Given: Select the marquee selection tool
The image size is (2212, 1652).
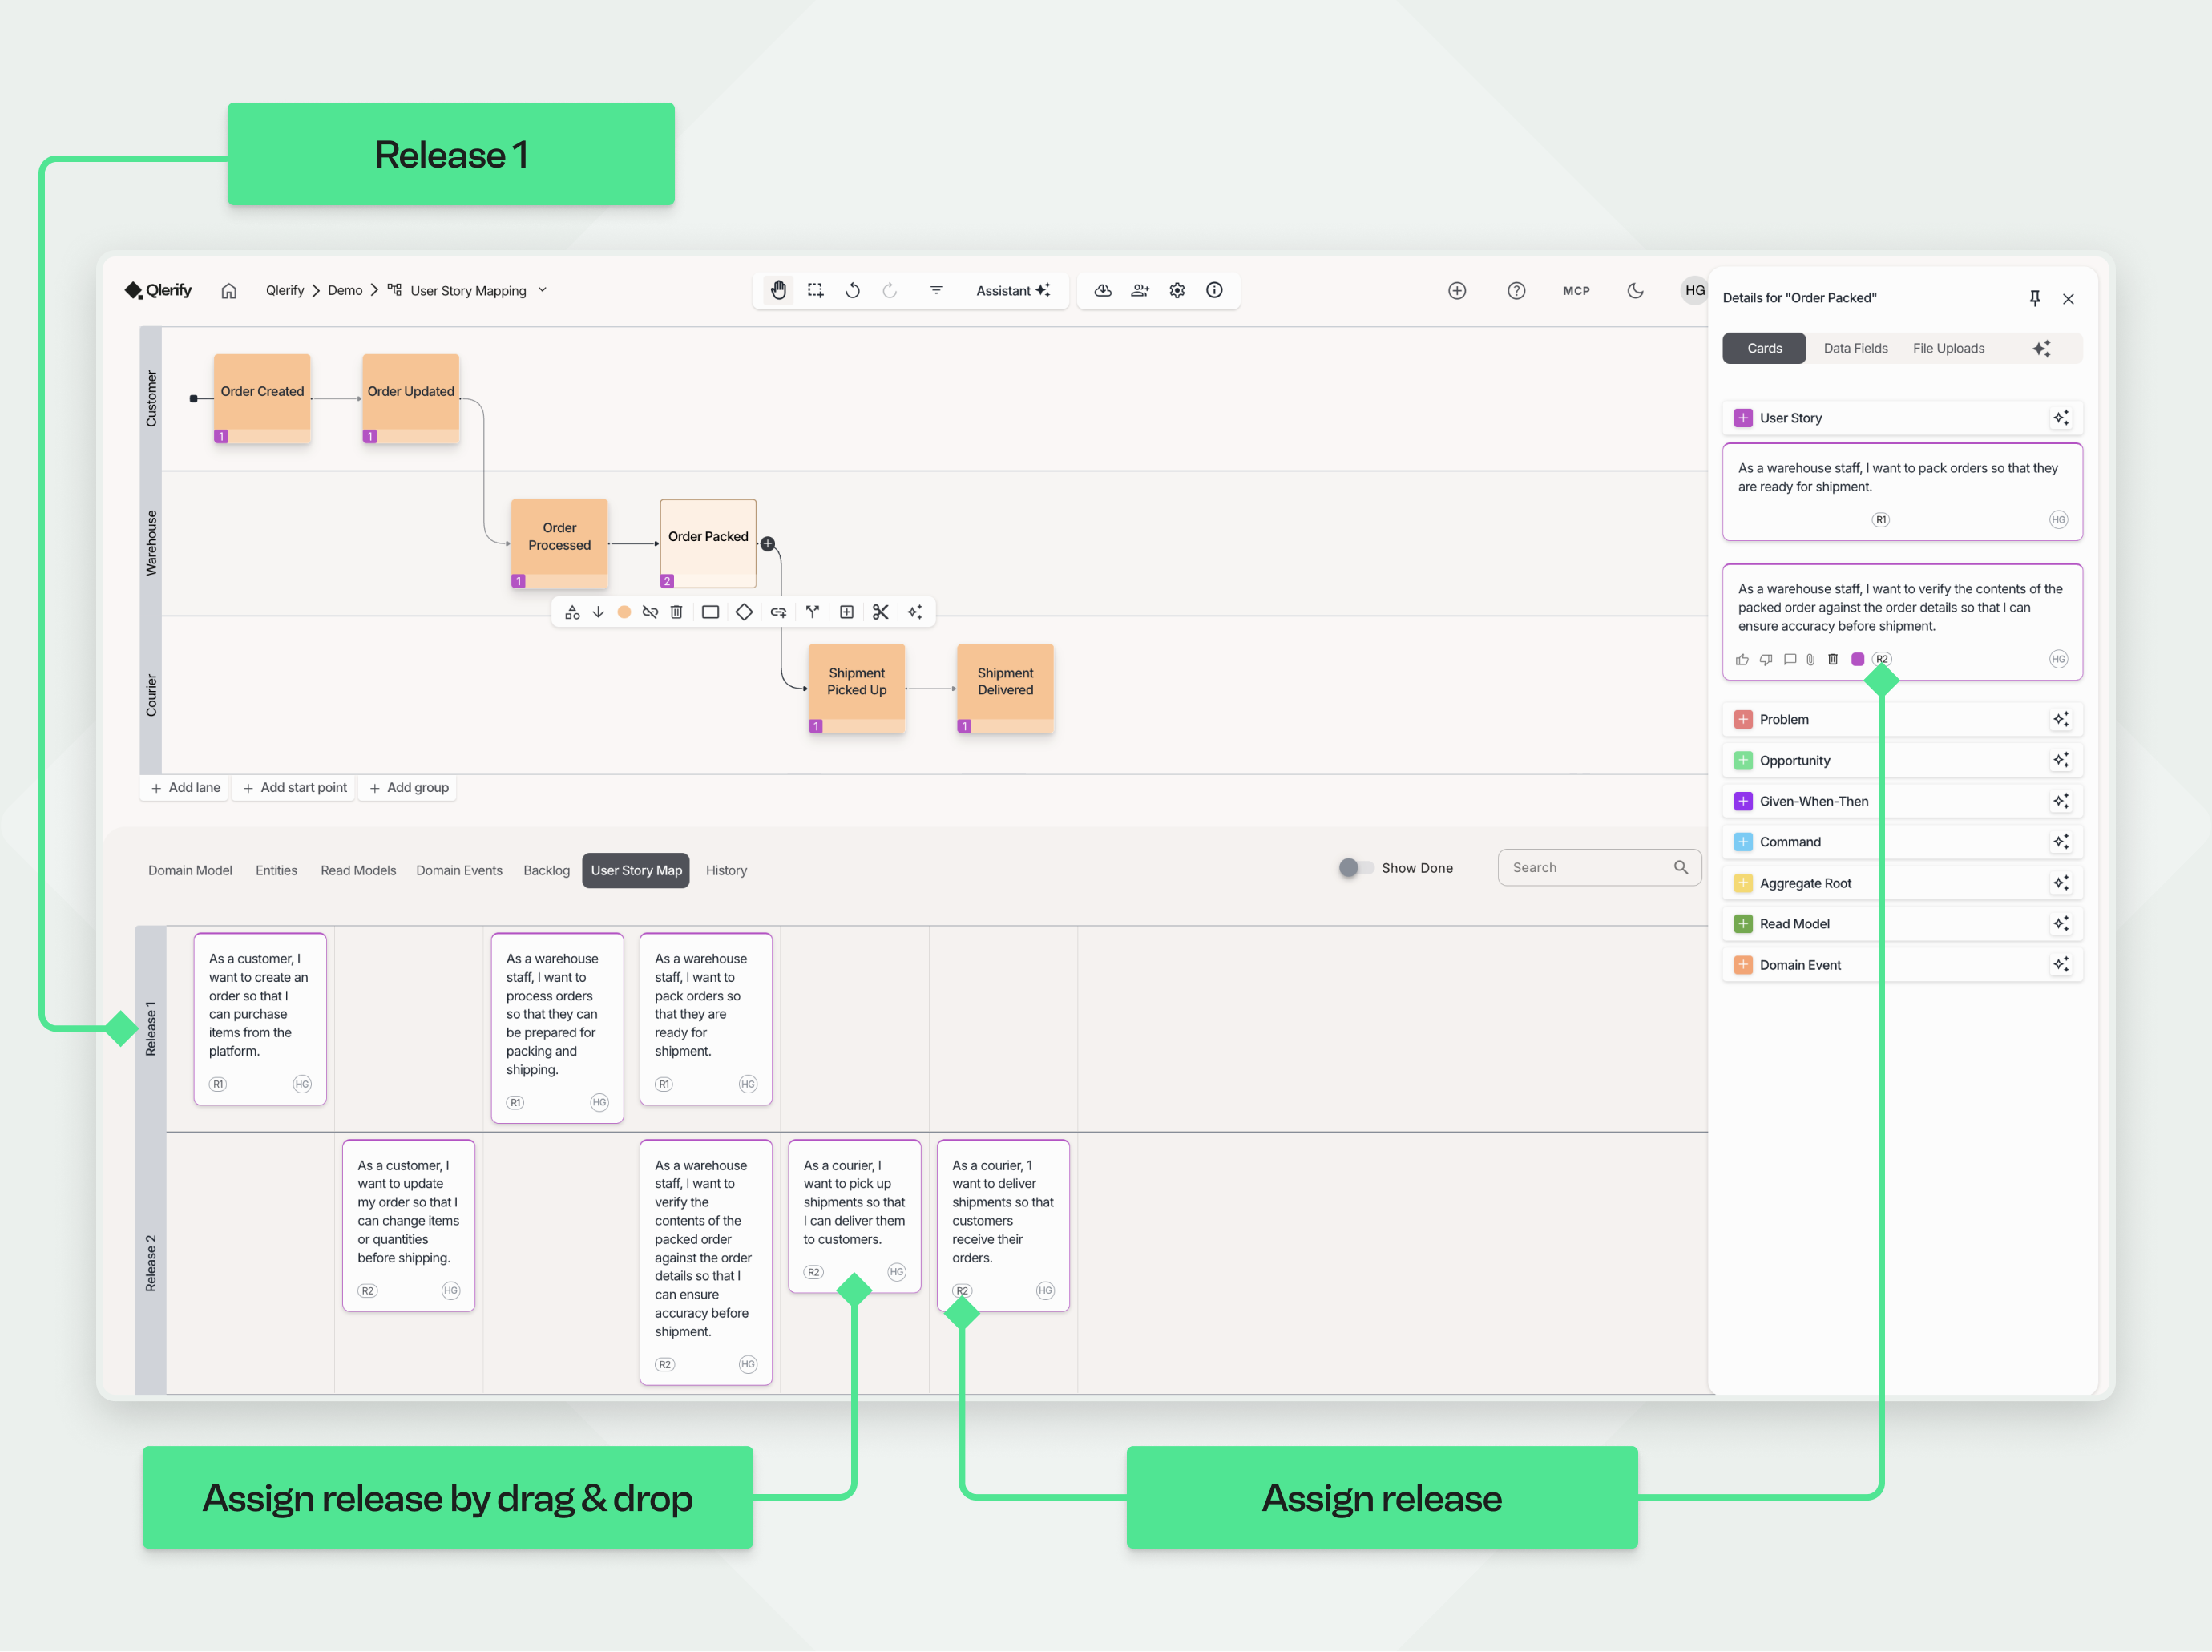Looking at the screenshot, I should pos(816,290).
